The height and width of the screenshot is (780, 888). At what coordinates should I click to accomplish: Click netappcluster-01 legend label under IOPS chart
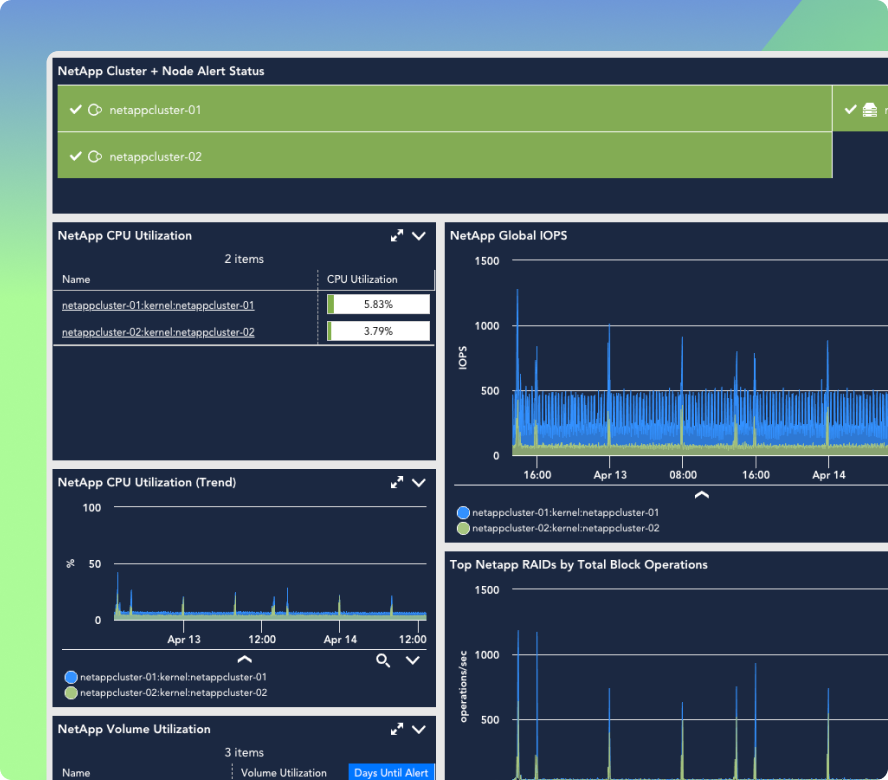point(566,513)
